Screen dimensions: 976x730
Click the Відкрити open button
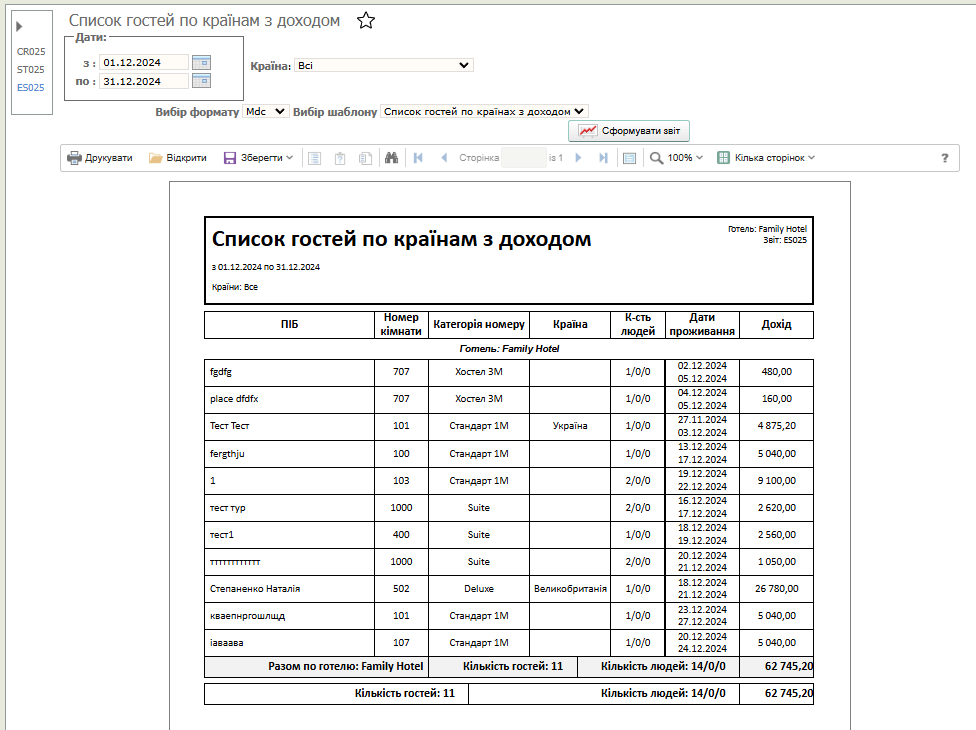click(x=178, y=158)
